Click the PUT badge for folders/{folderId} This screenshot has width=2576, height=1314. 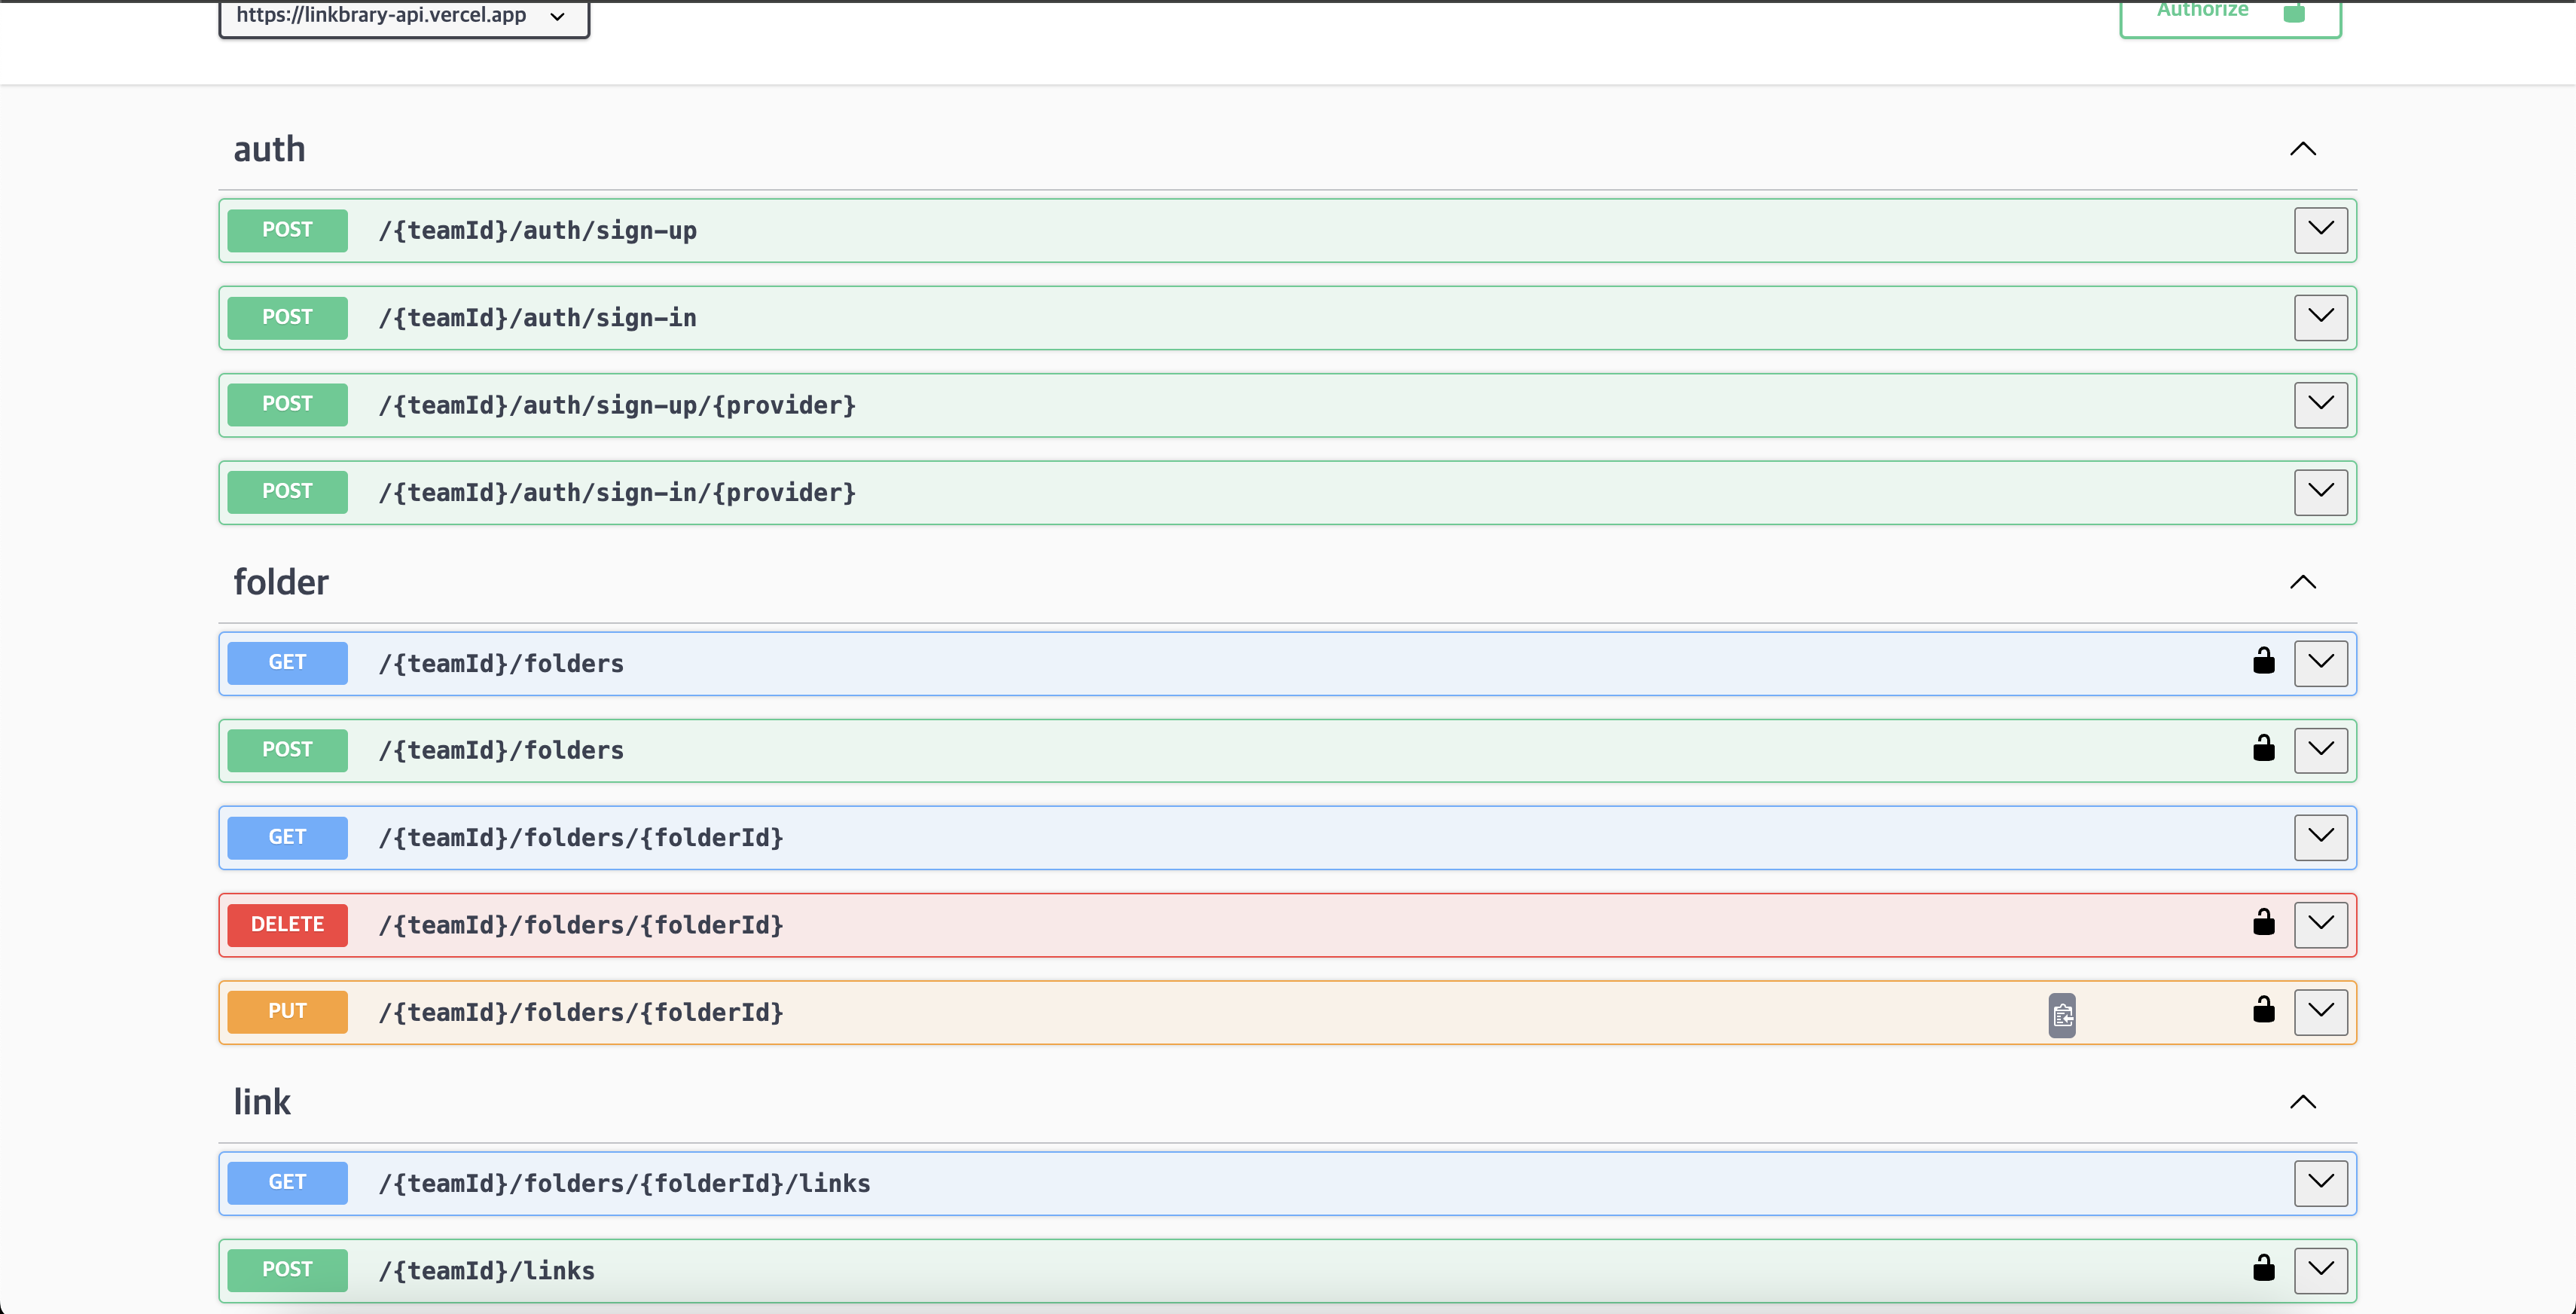click(287, 1012)
